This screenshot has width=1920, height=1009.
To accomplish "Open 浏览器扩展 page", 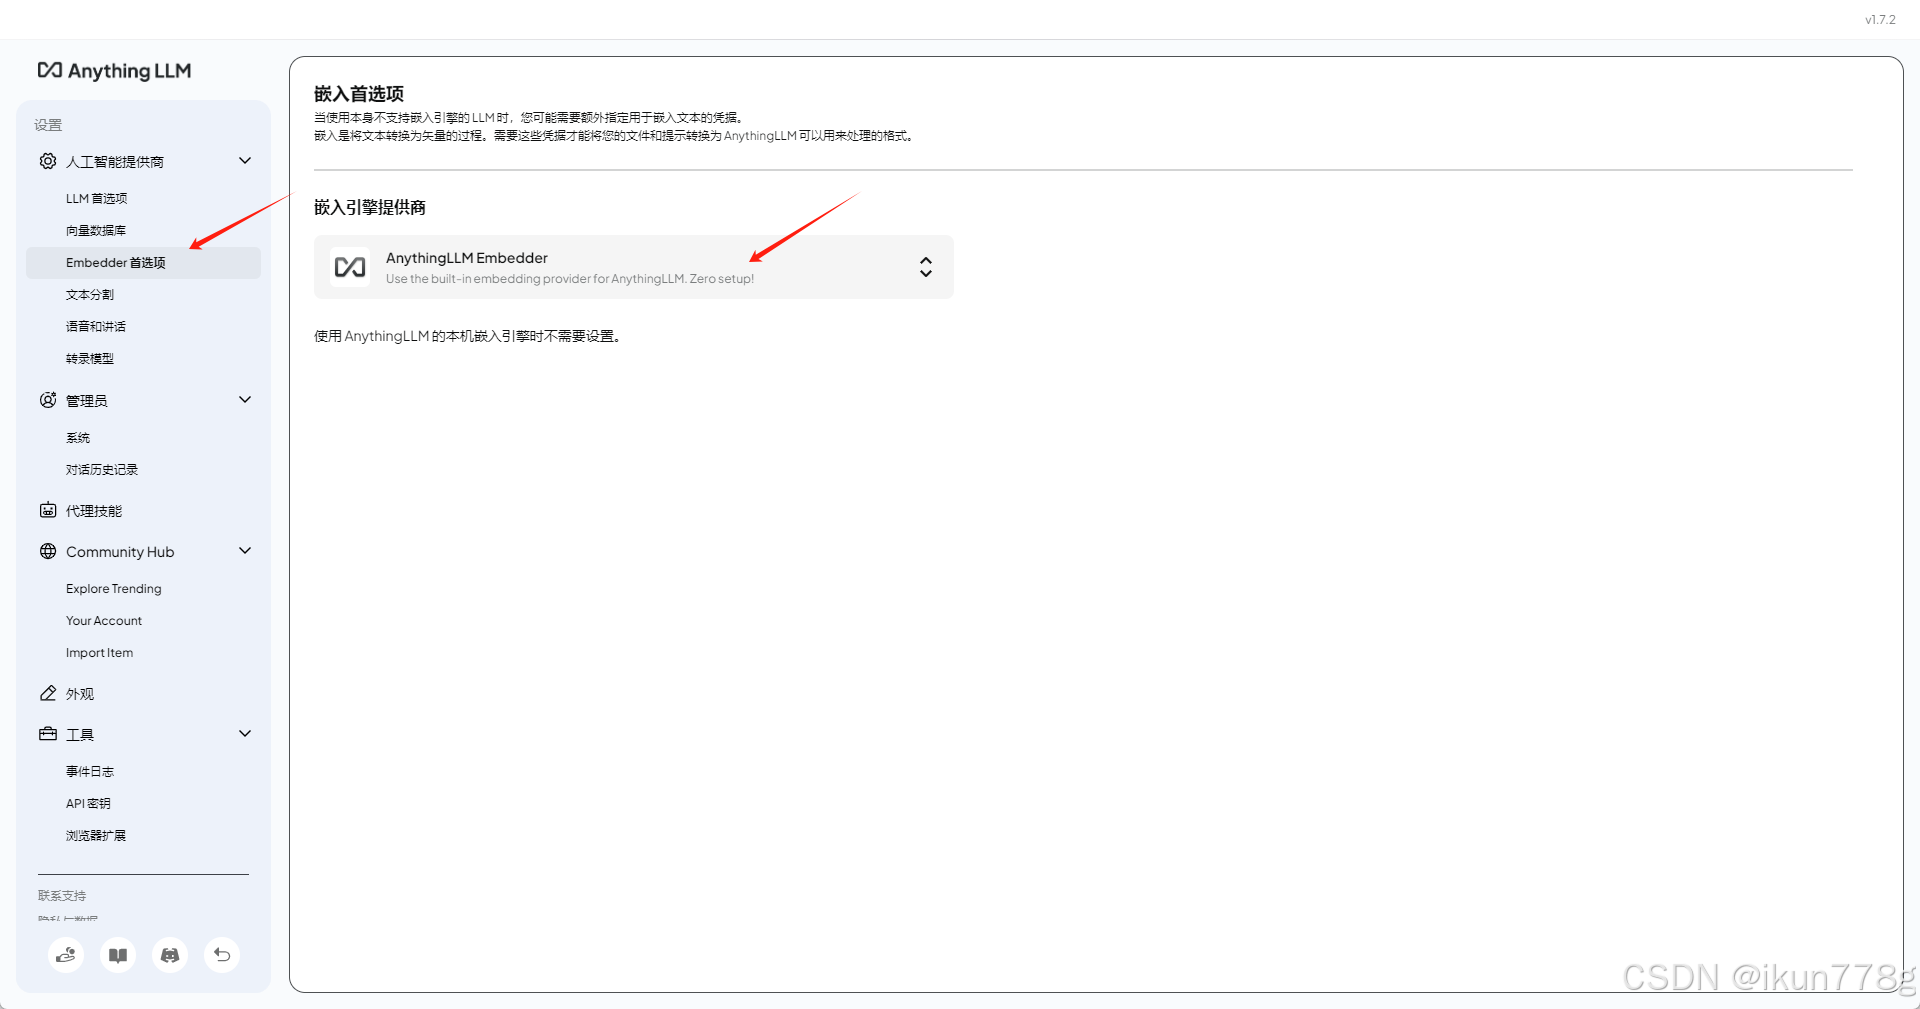I will click(96, 835).
